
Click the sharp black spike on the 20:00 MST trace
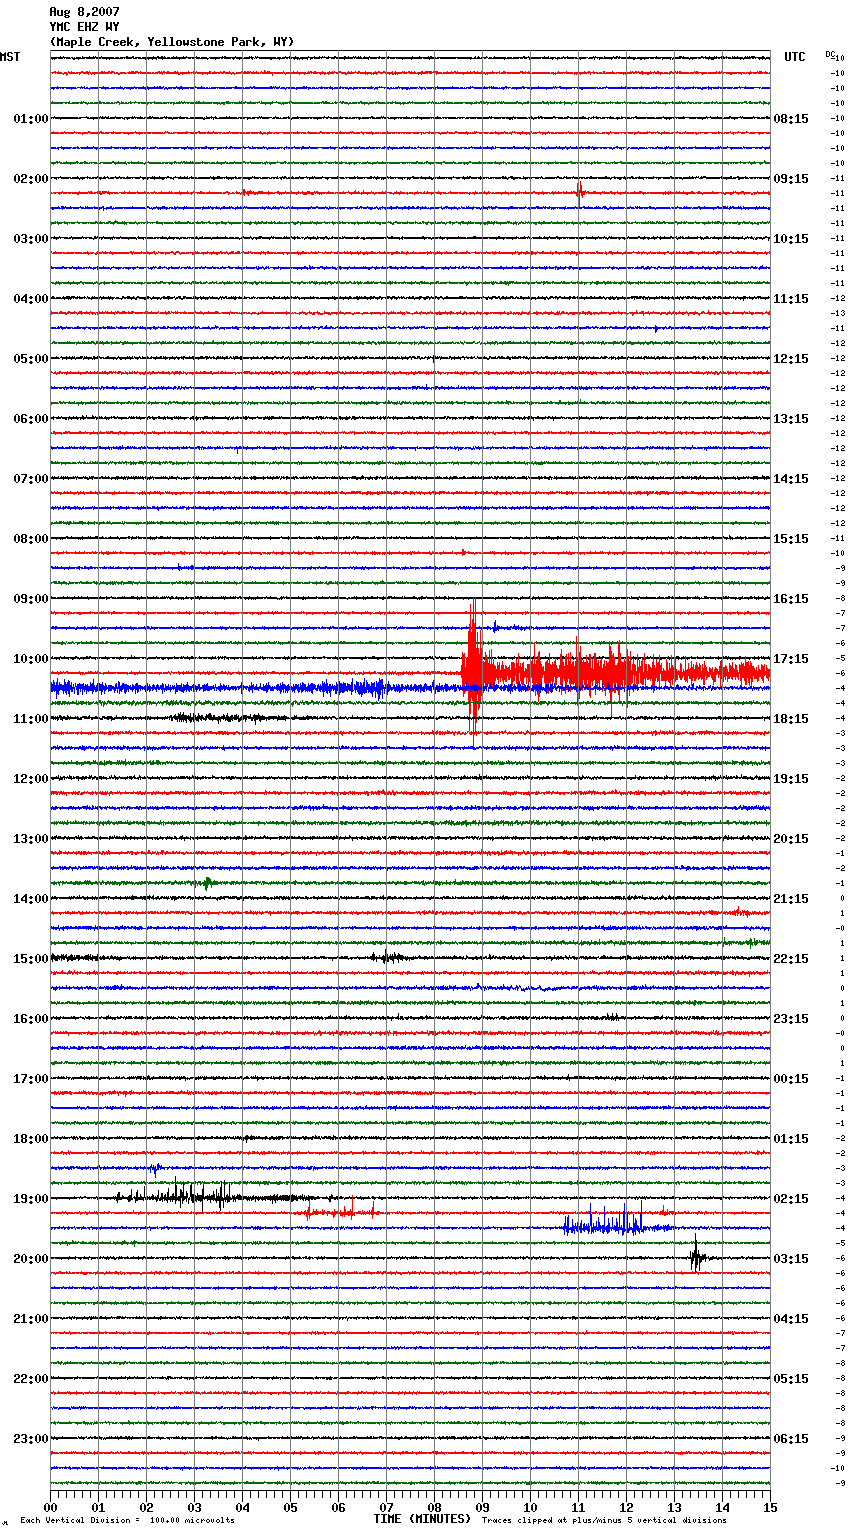(x=696, y=1256)
